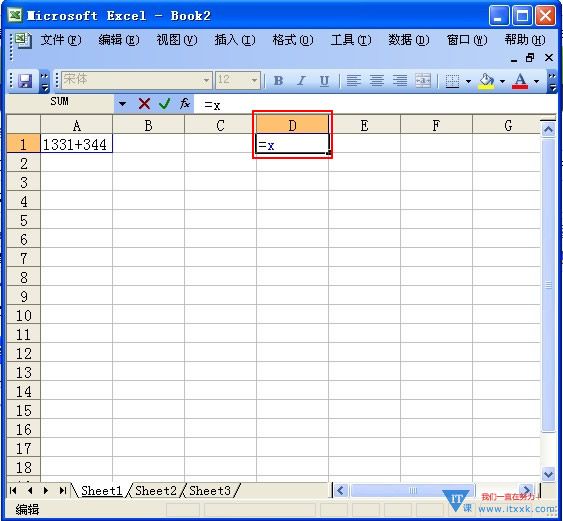Apply the borders icon
The width and height of the screenshot is (563, 521).
pos(452,81)
